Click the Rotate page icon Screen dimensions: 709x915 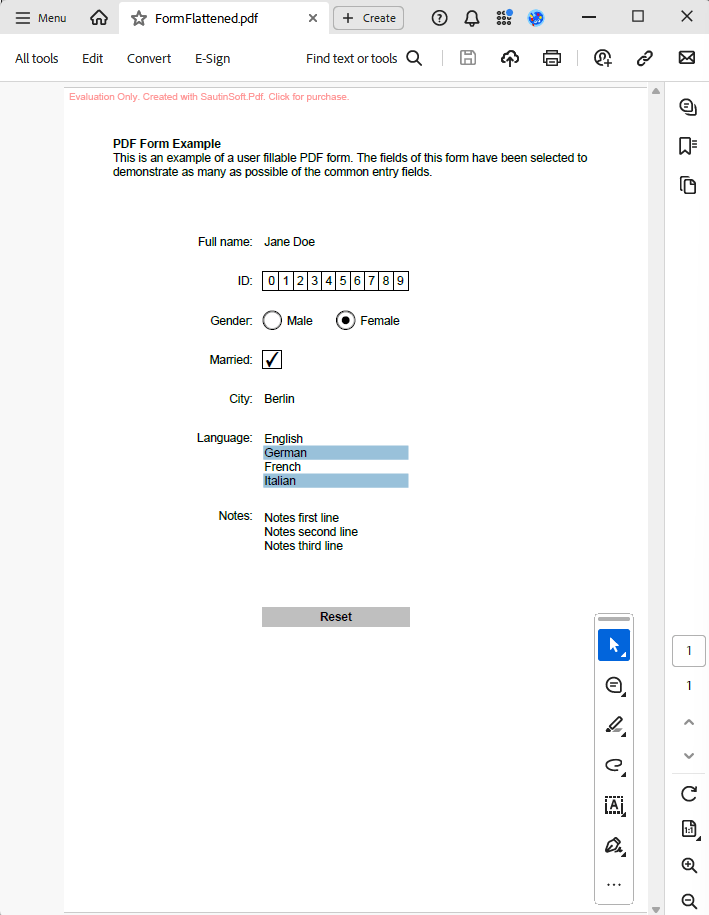pyautogui.click(x=688, y=793)
